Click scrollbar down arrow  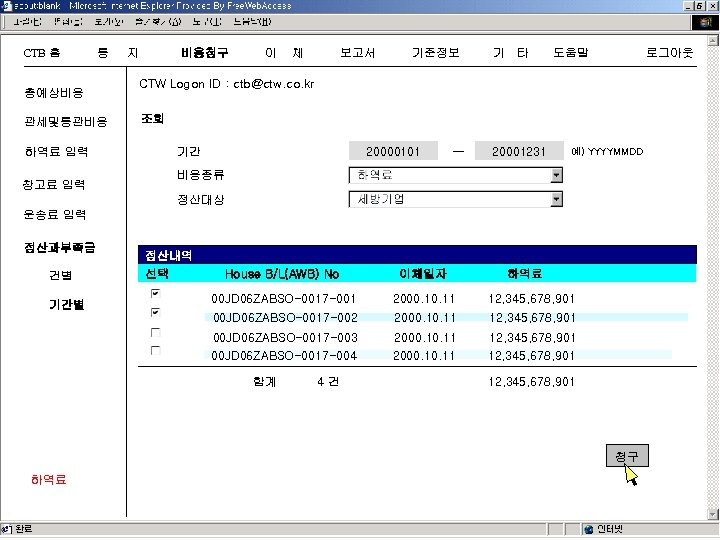click(x=713, y=514)
